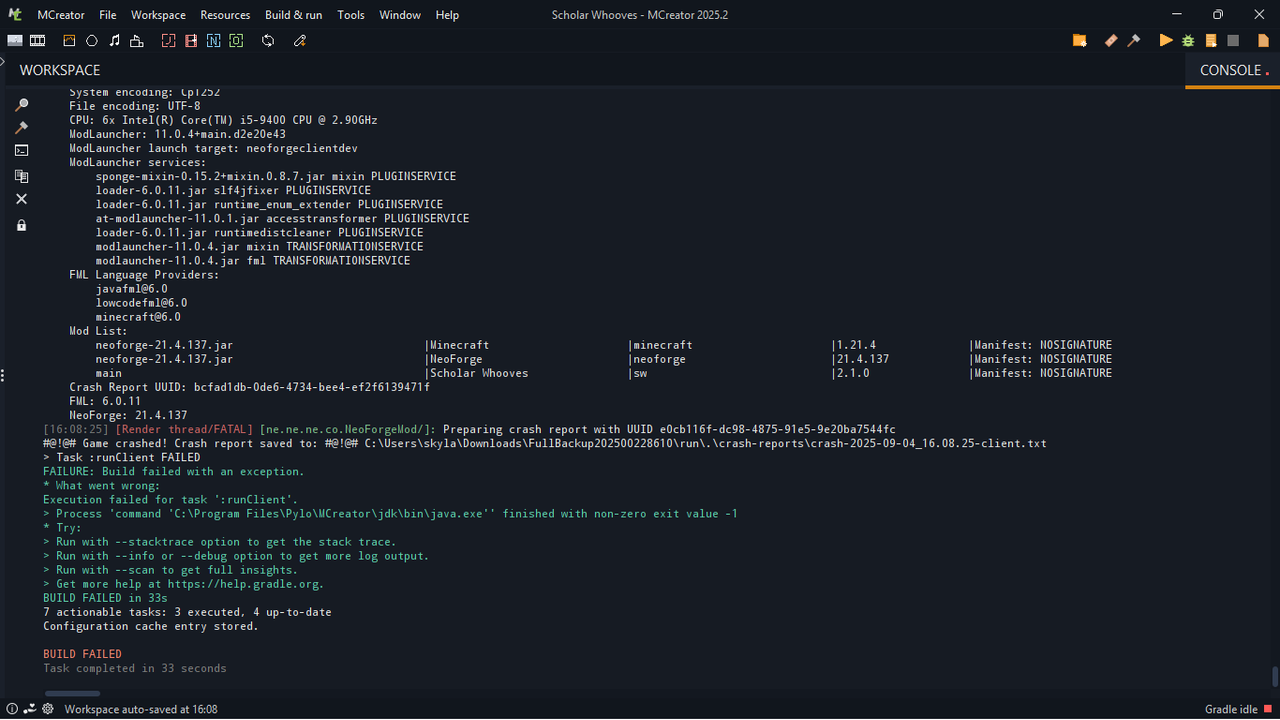The height and width of the screenshot is (720, 1280).
Task: Click the music note sound import icon
Action: 114,41
